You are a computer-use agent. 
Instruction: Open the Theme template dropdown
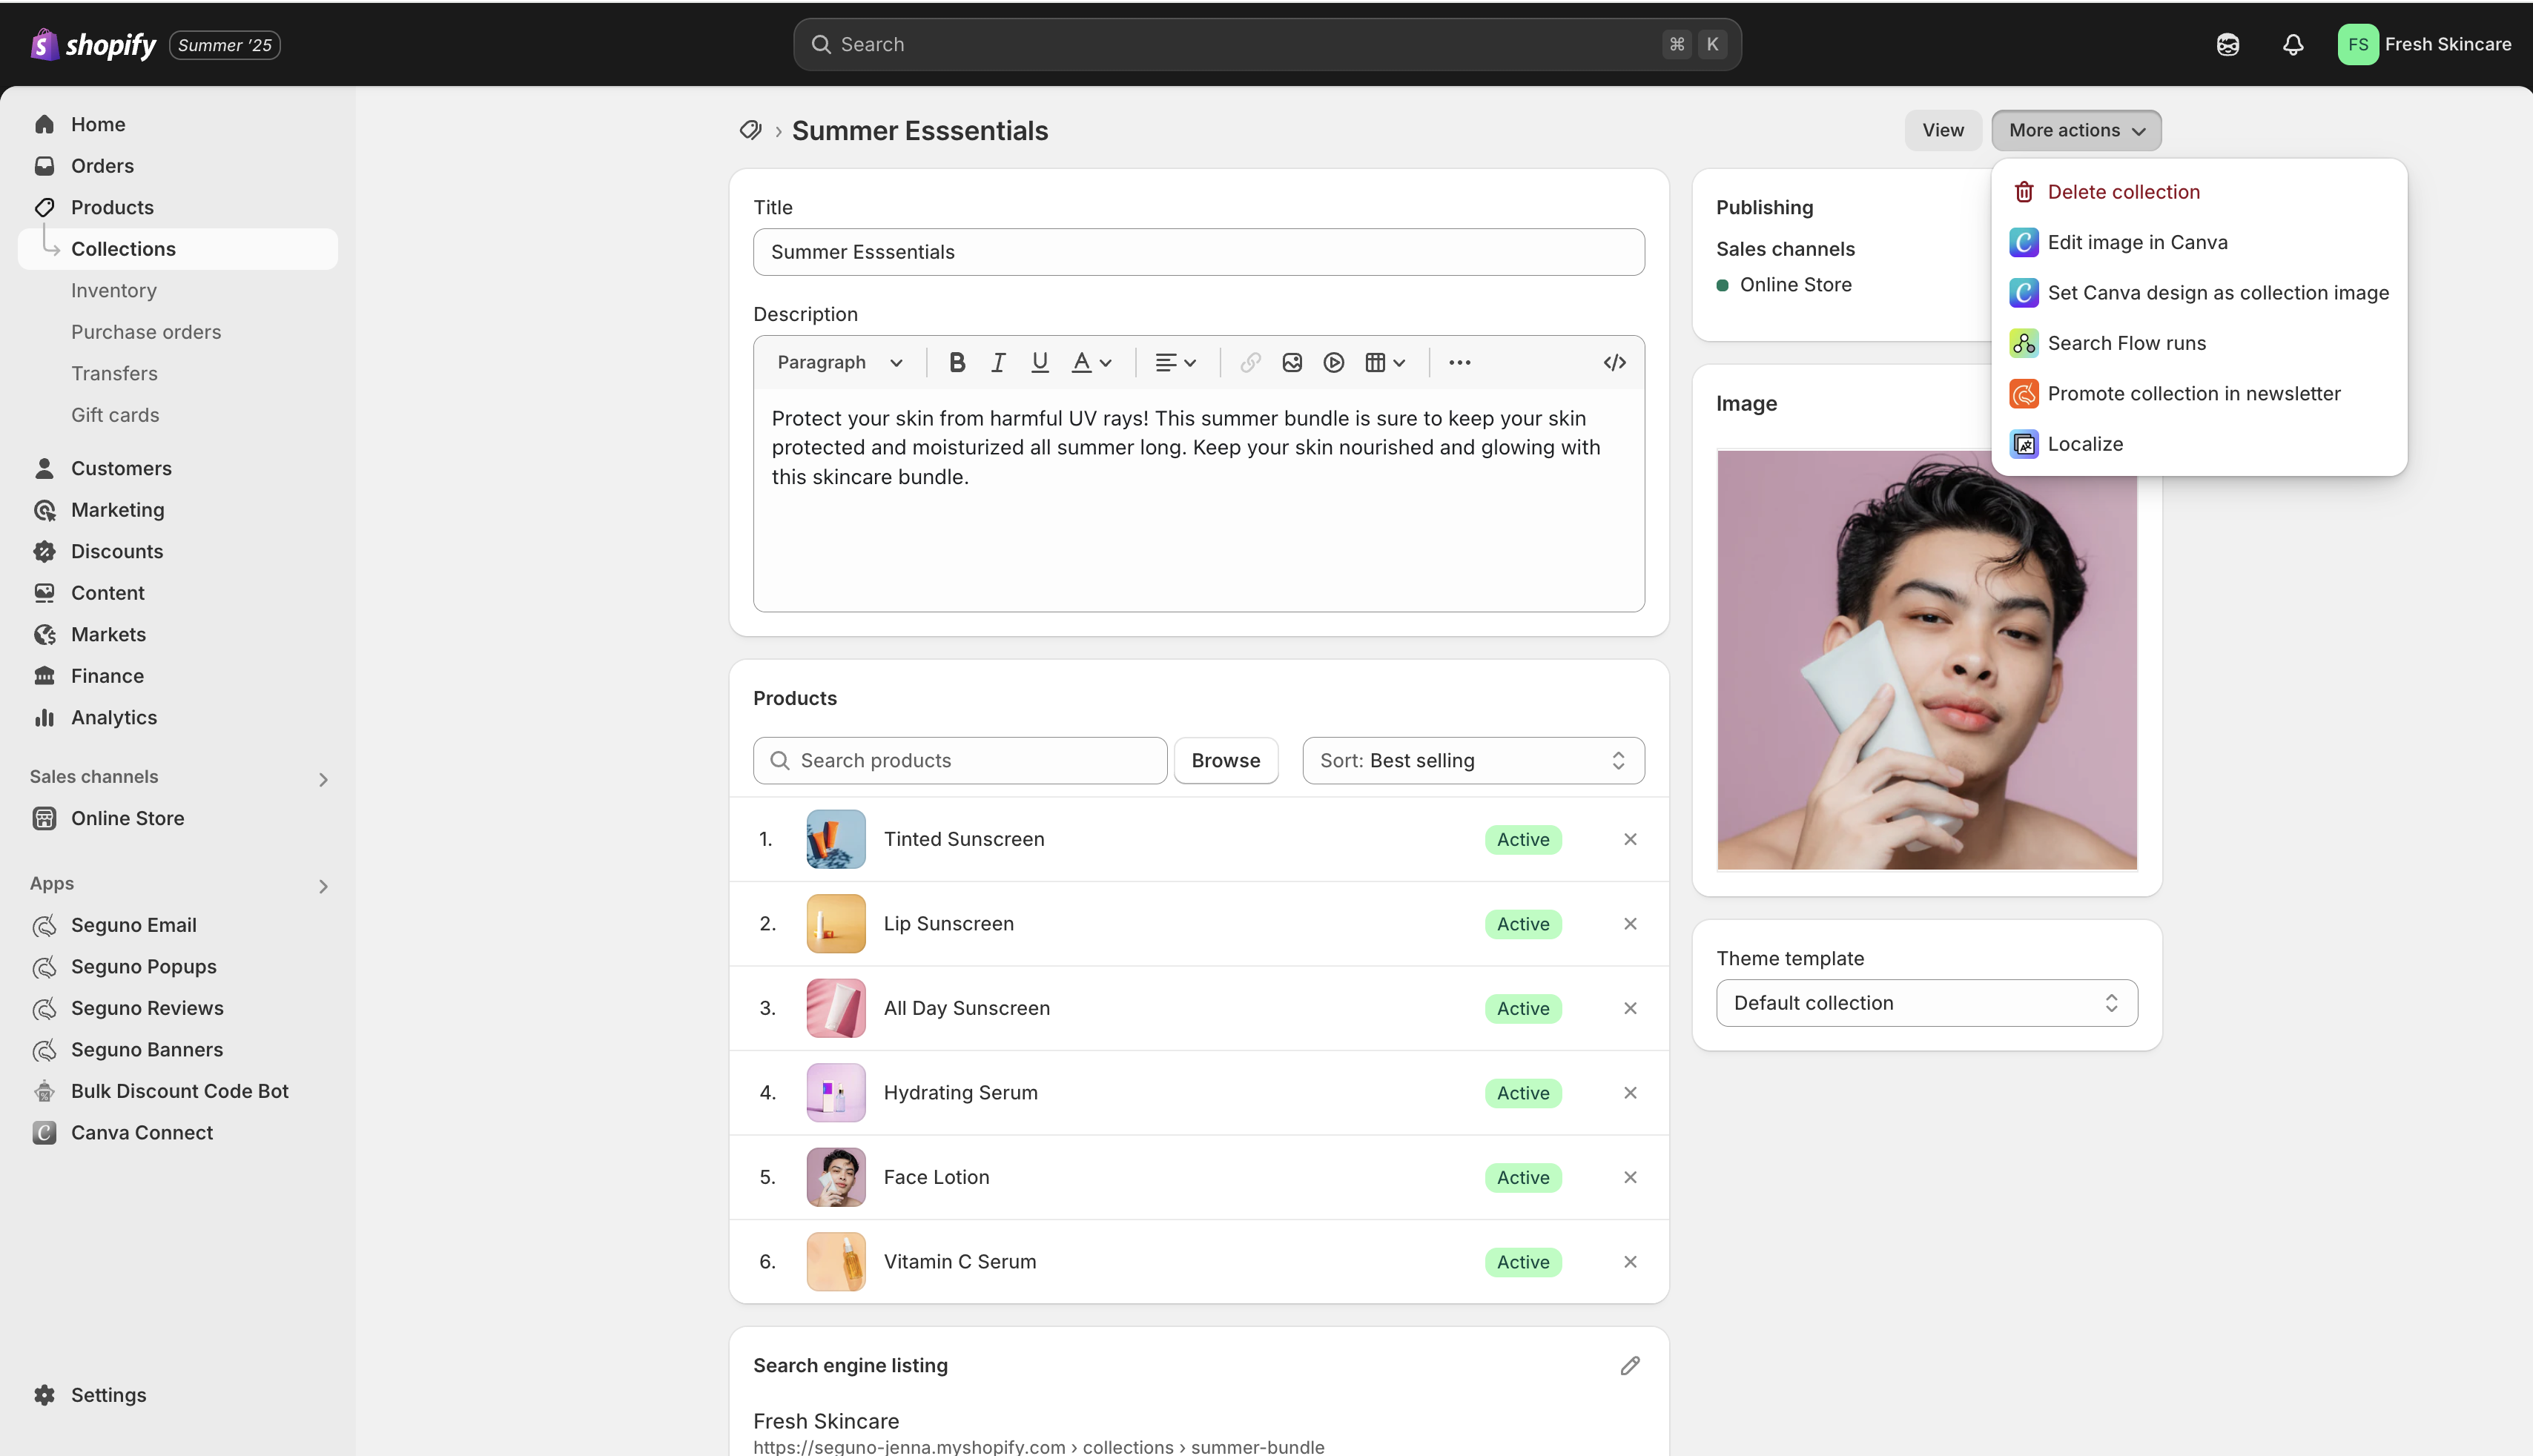(x=1926, y=1003)
